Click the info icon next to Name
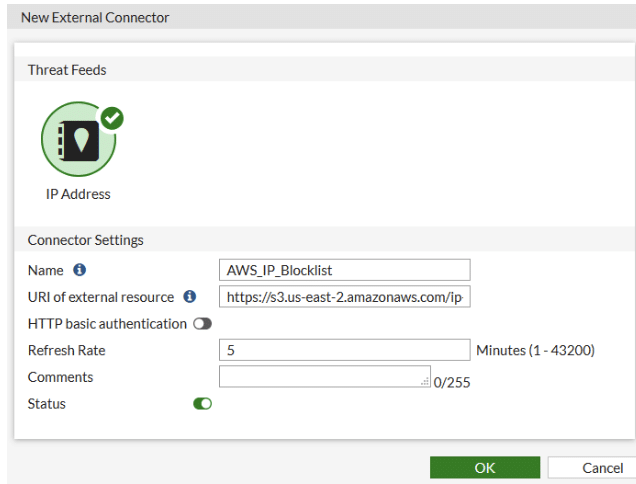This screenshot has width=636, height=484. coord(80,270)
